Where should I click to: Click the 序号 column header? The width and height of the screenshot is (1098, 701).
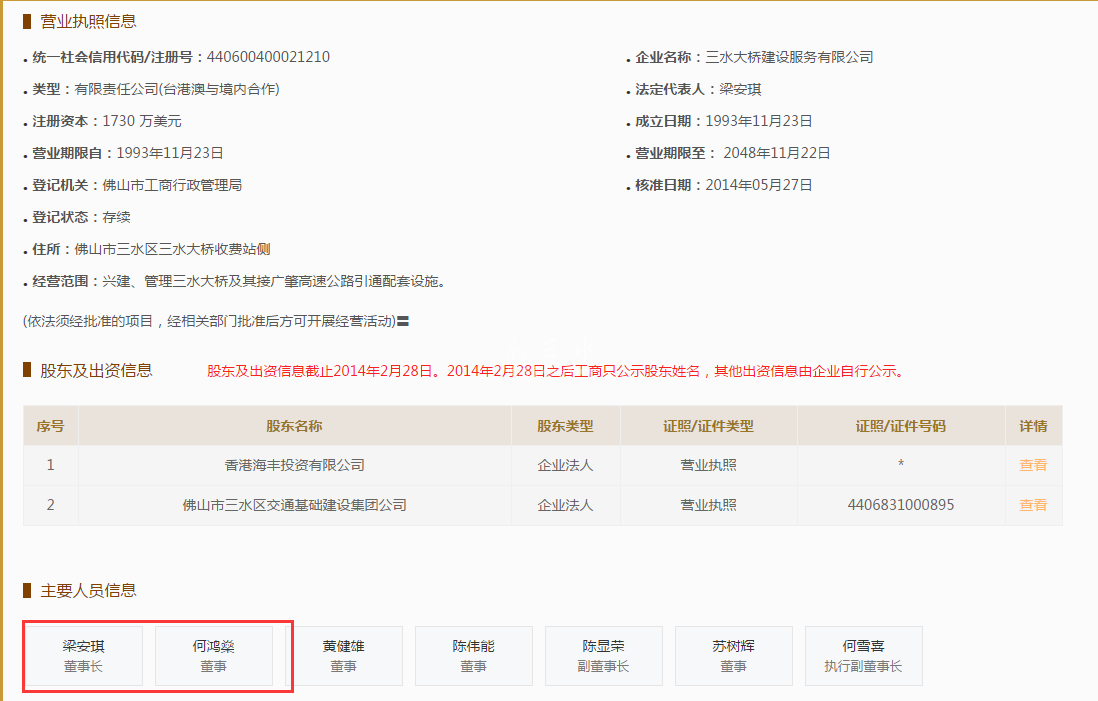point(50,426)
